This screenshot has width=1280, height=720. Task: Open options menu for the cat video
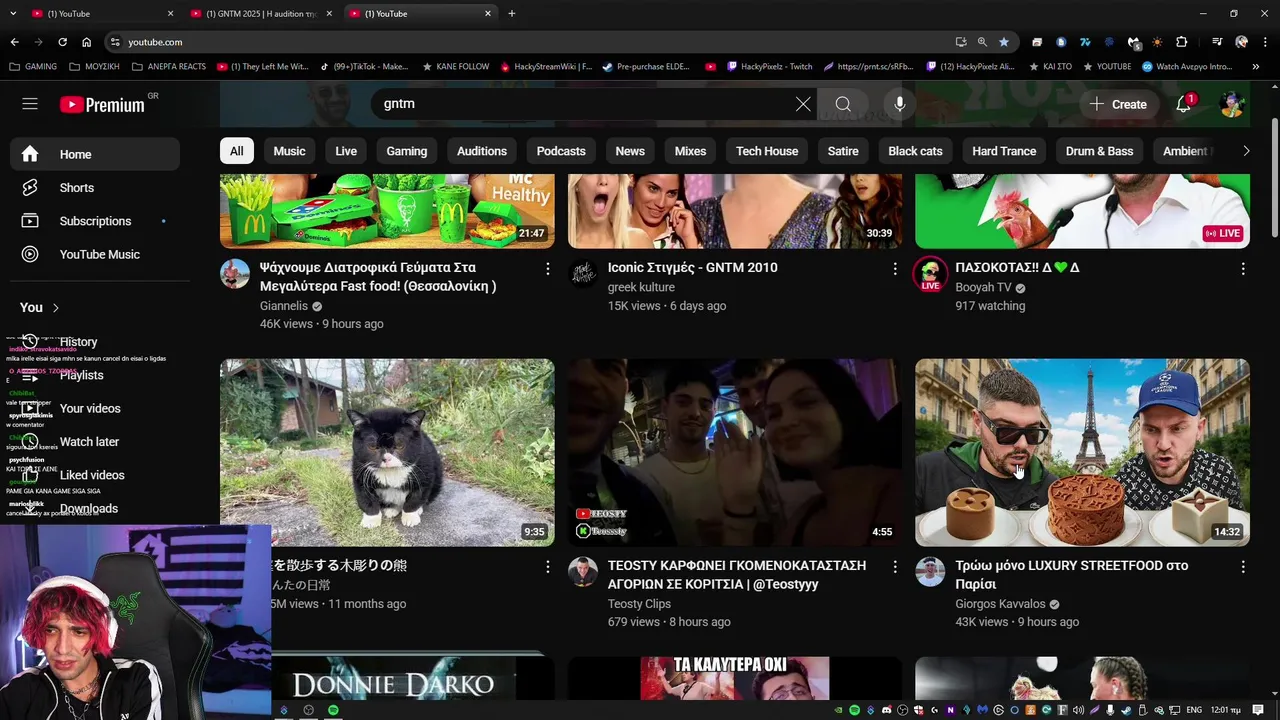[547, 567]
